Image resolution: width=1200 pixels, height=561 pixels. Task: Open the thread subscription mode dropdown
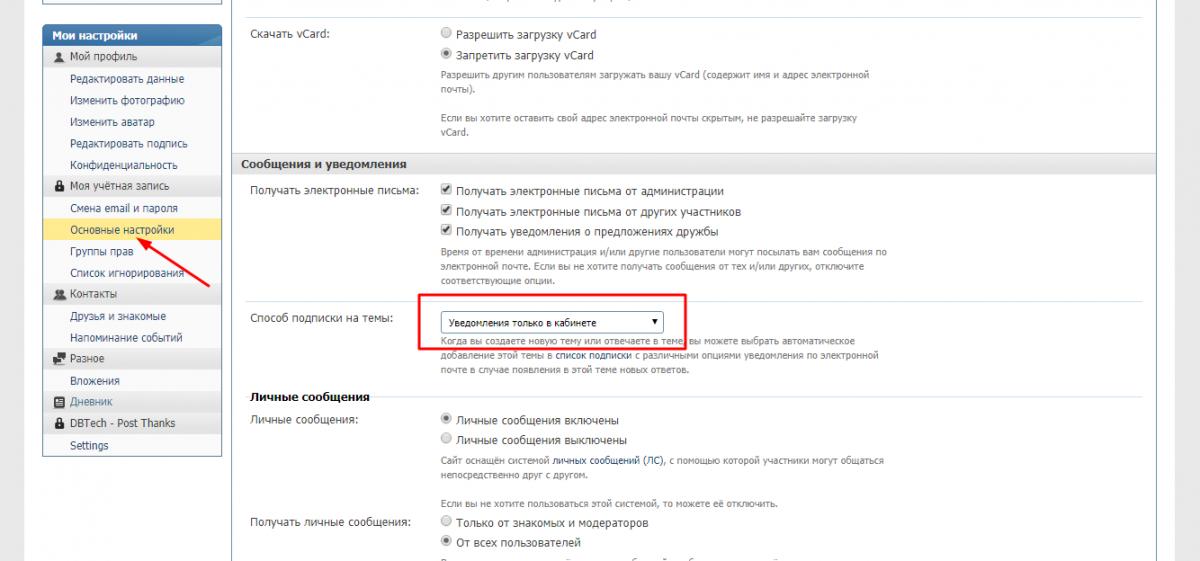point(552,322)
